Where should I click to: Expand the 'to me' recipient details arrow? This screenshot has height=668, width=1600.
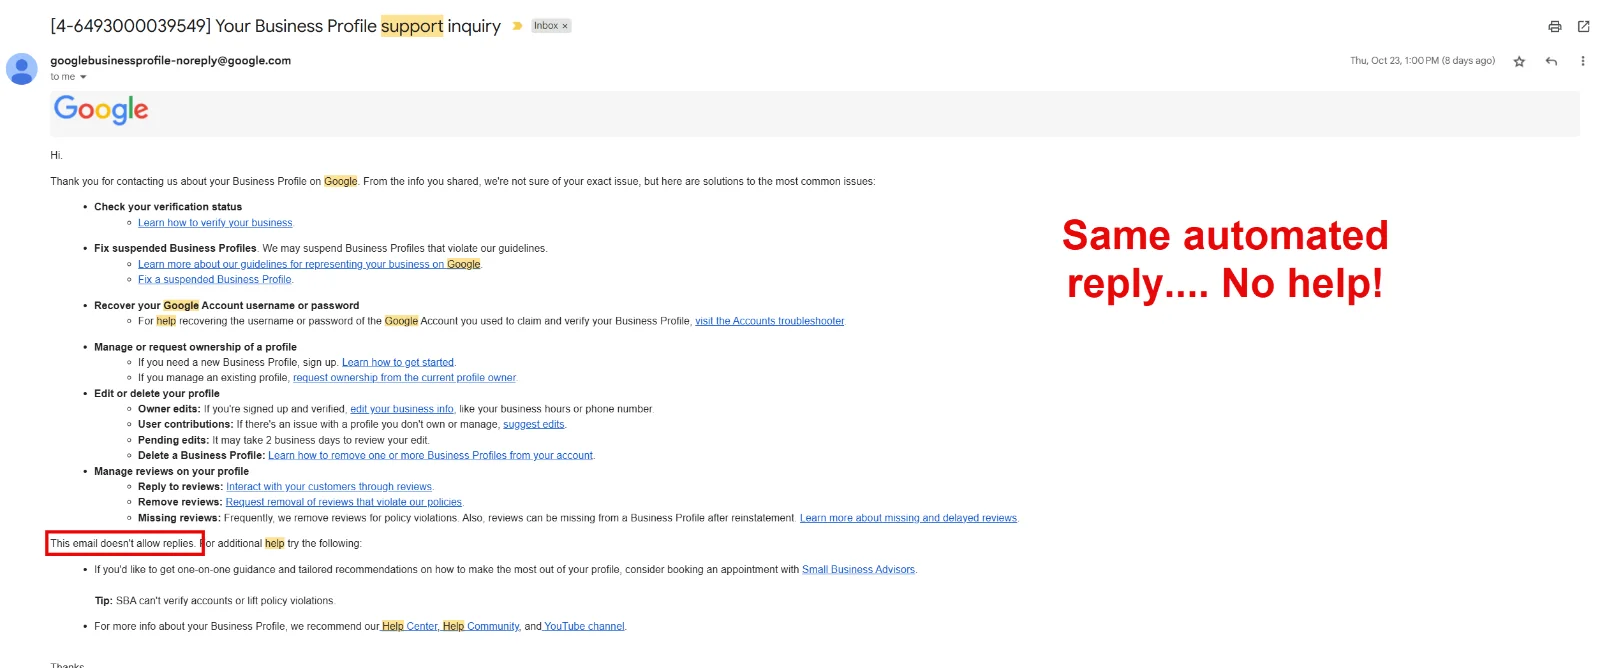point(83,77)
